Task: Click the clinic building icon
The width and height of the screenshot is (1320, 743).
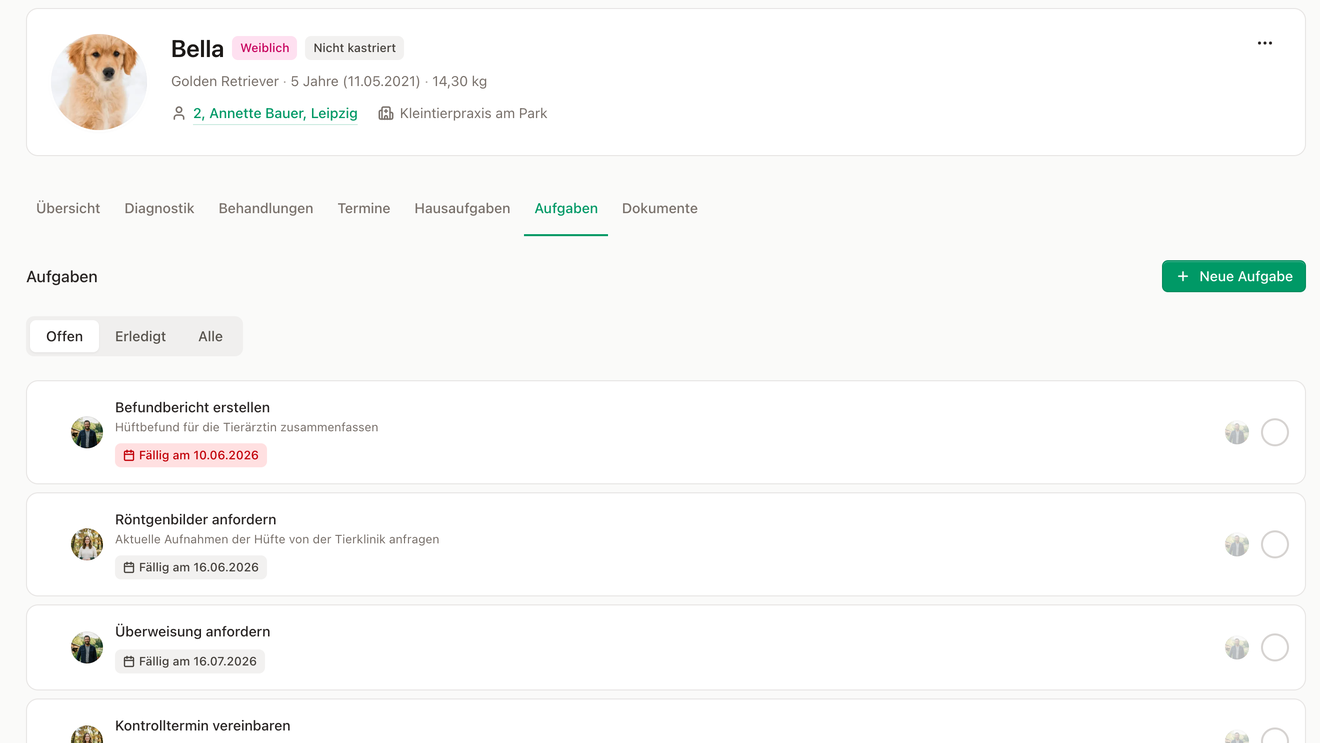Action: [x=386, y=113]
